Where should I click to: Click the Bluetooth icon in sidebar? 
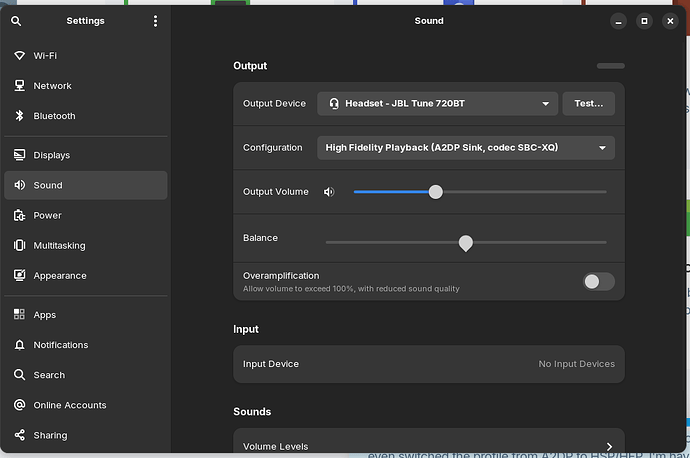point(20,116)
